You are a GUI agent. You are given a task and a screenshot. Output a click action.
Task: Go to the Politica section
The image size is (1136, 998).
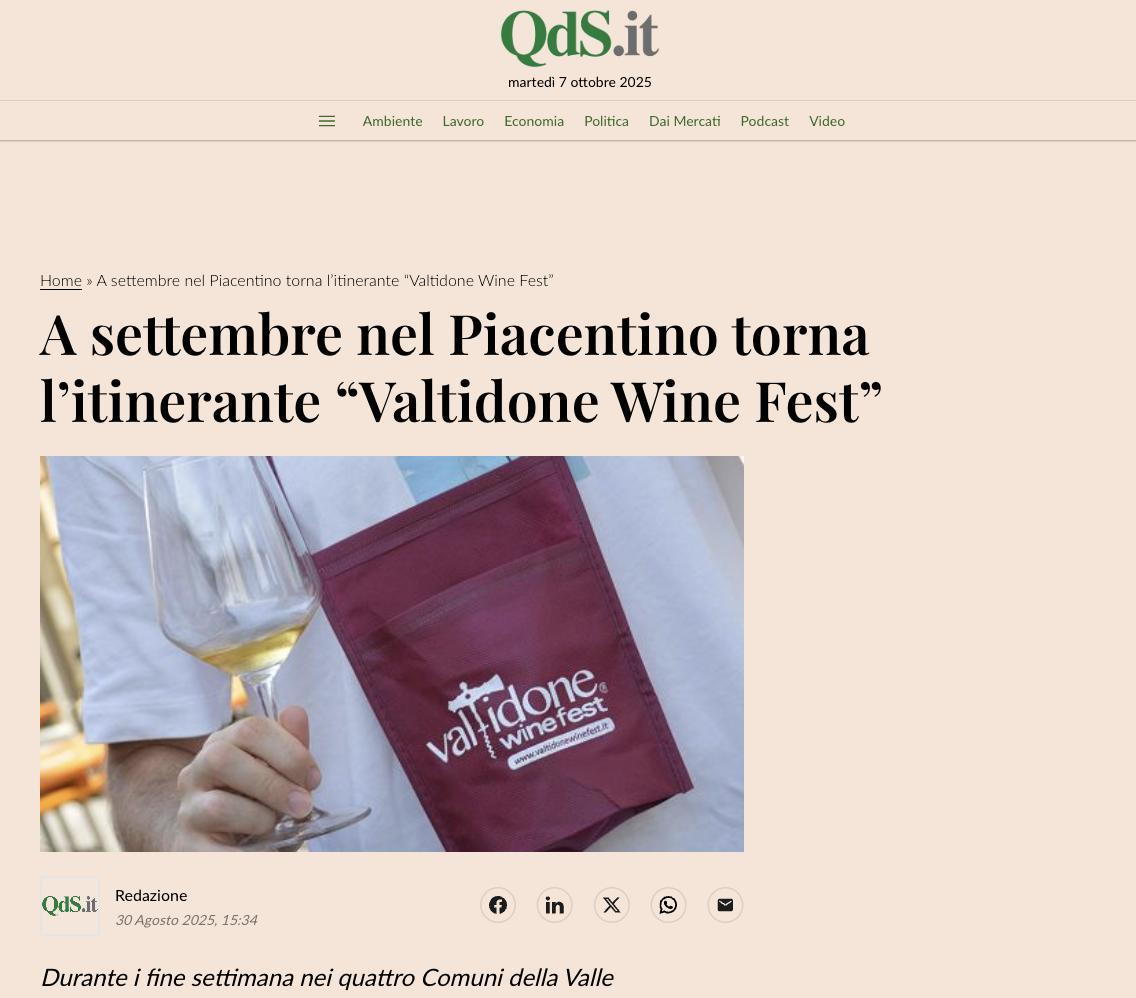(606, 121)
